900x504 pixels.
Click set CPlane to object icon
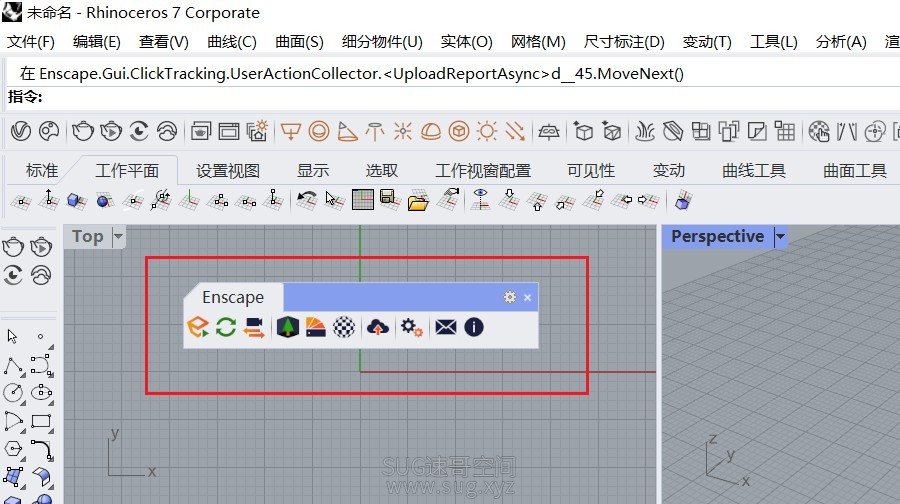point(76,200)
